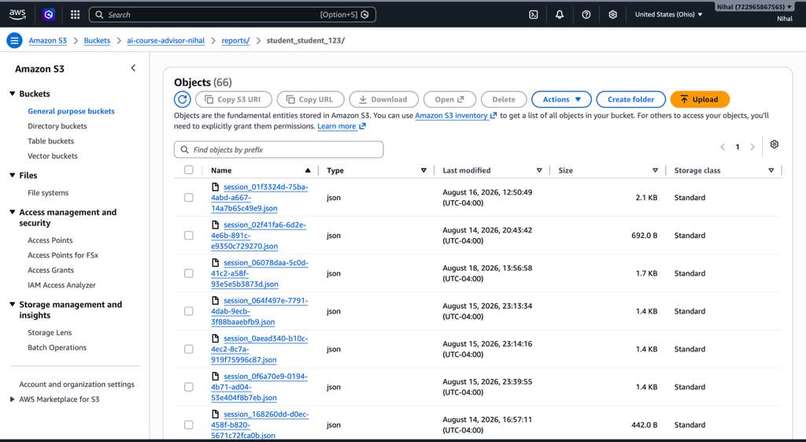Sort by the Size column
Screen dimensions: 806x442
(x=655, y=170)
